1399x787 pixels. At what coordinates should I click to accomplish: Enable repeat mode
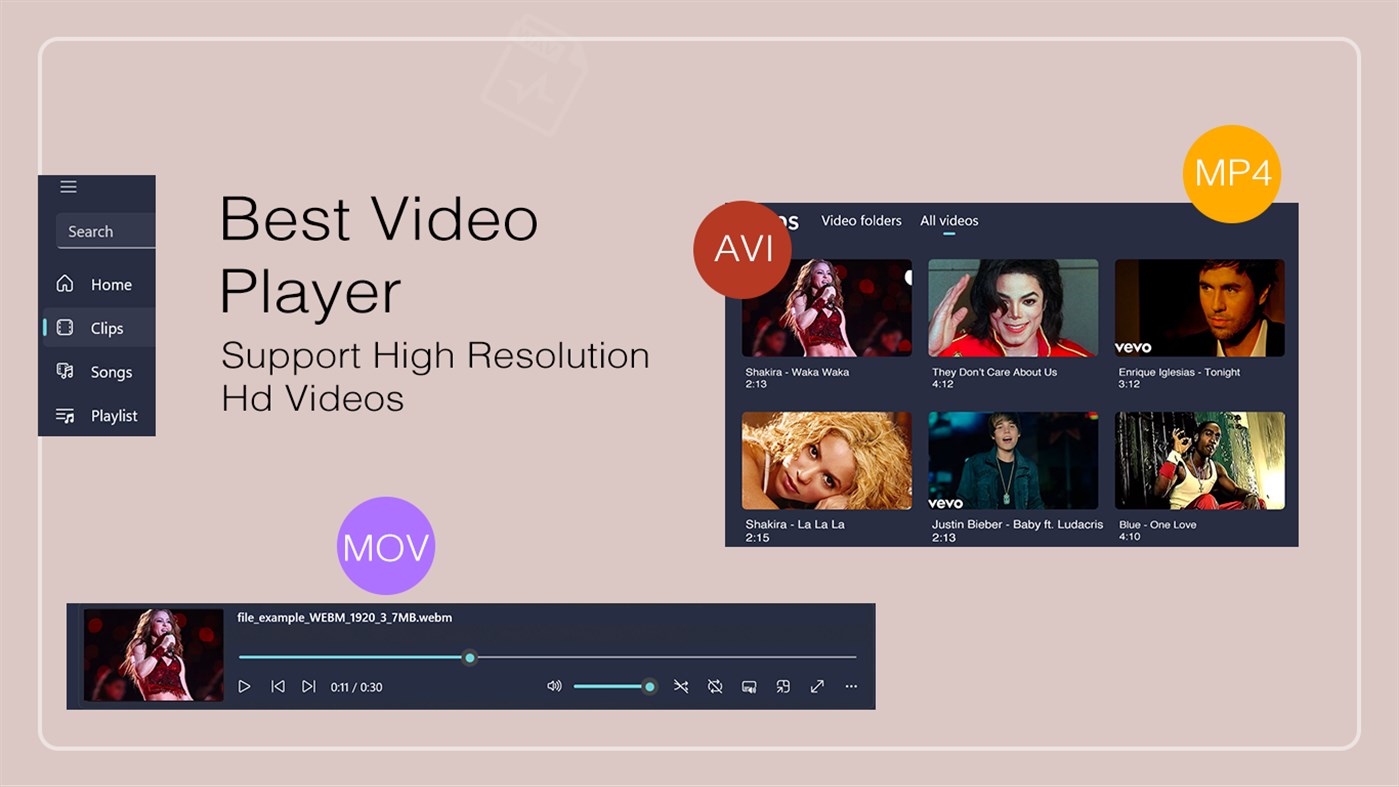click(x=714, y=686)
